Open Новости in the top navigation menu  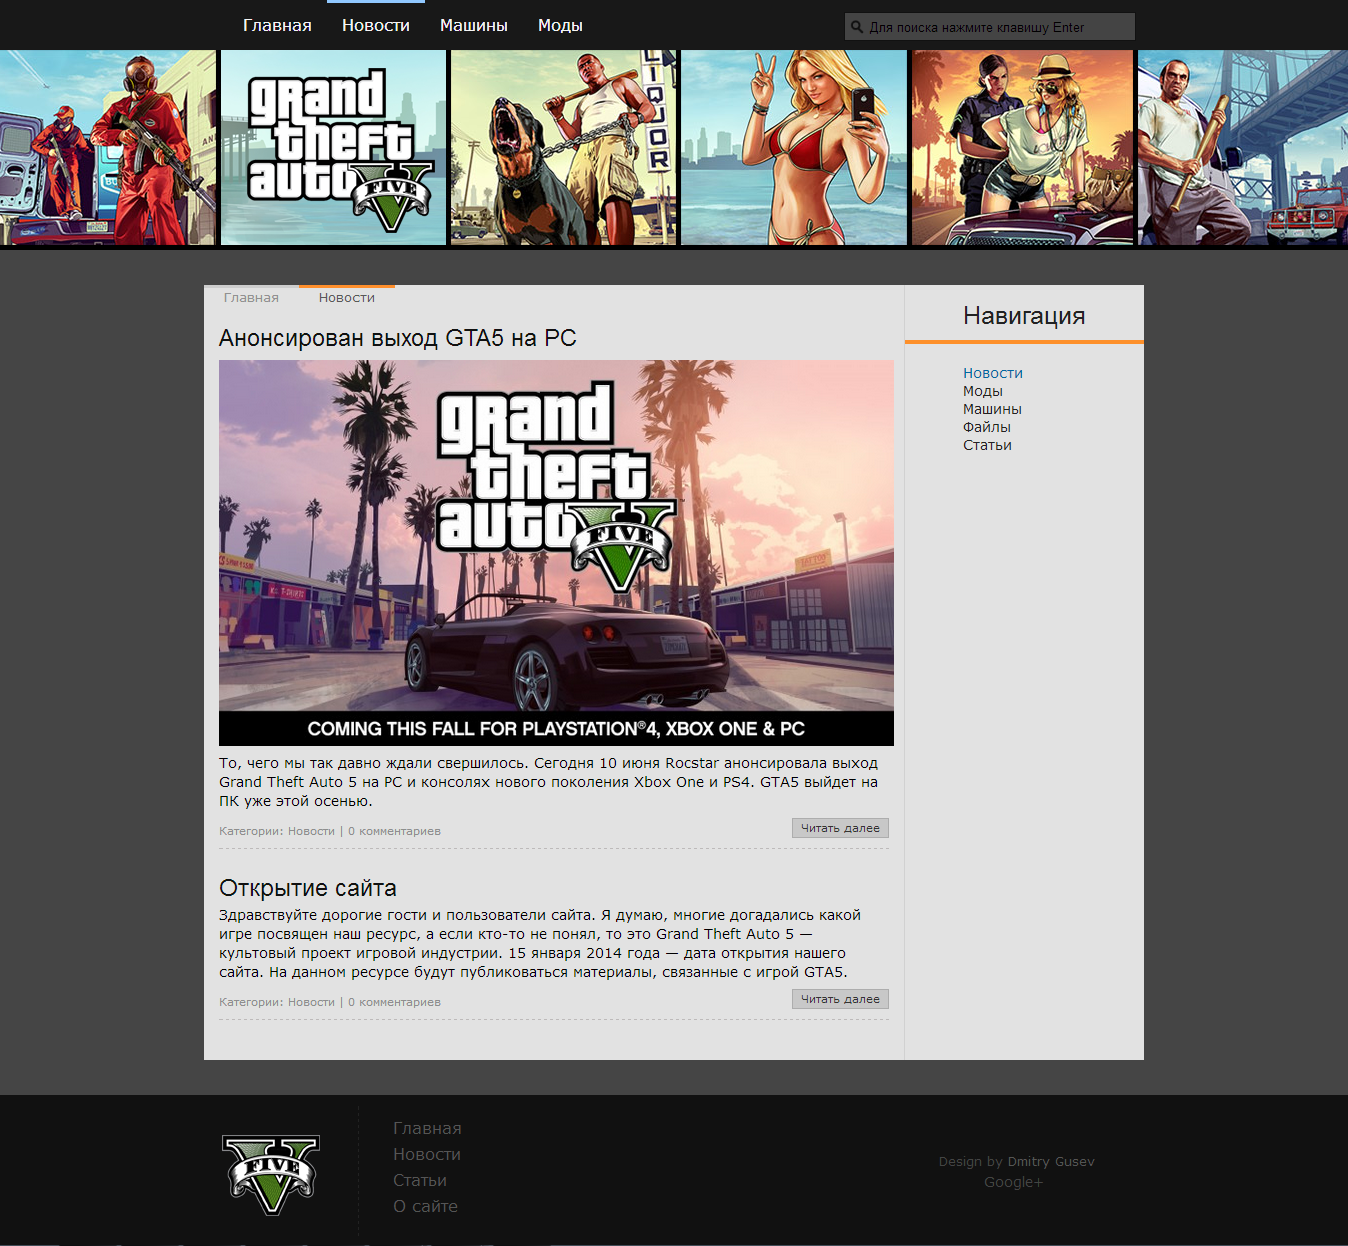click(375, 25)
